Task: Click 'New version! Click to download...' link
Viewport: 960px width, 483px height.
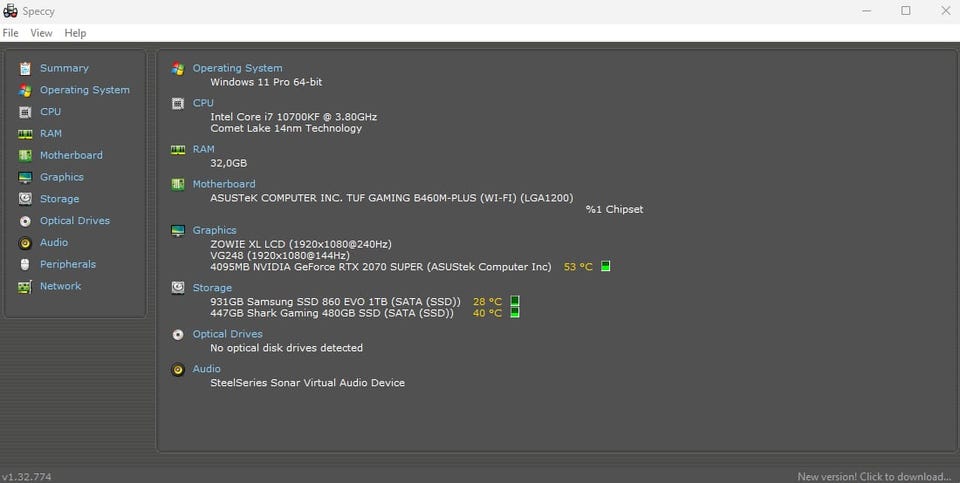Action: coord(874,476)
